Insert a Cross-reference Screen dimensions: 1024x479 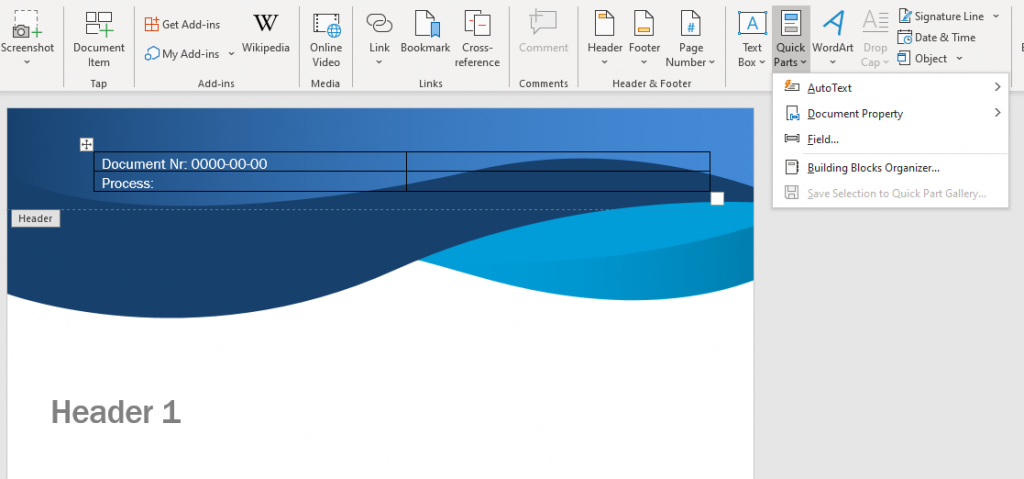477,39
